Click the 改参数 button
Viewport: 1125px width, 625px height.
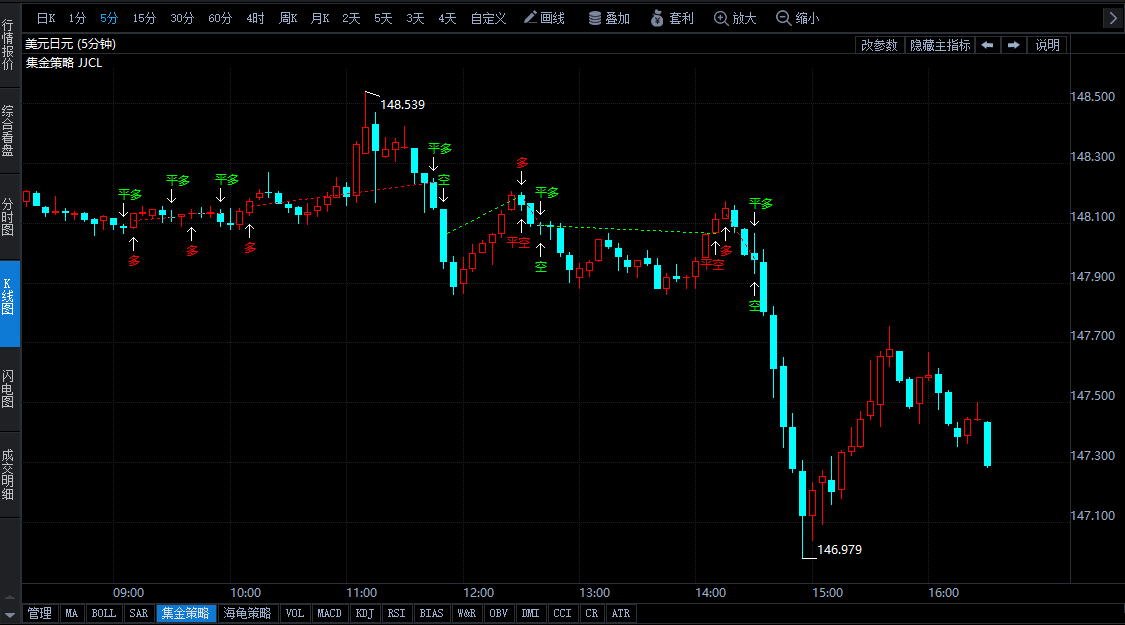(879, 45)
